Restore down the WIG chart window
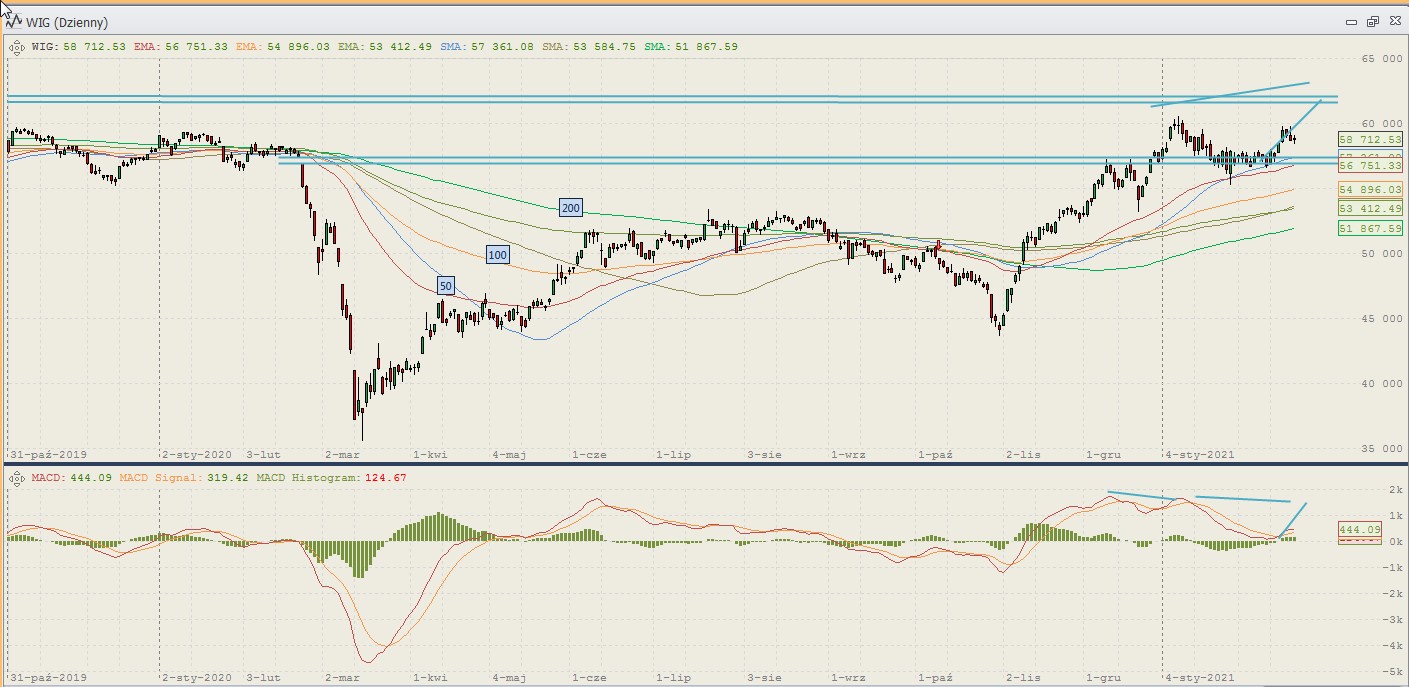Screen dimensions: 1409x687 1372,22
